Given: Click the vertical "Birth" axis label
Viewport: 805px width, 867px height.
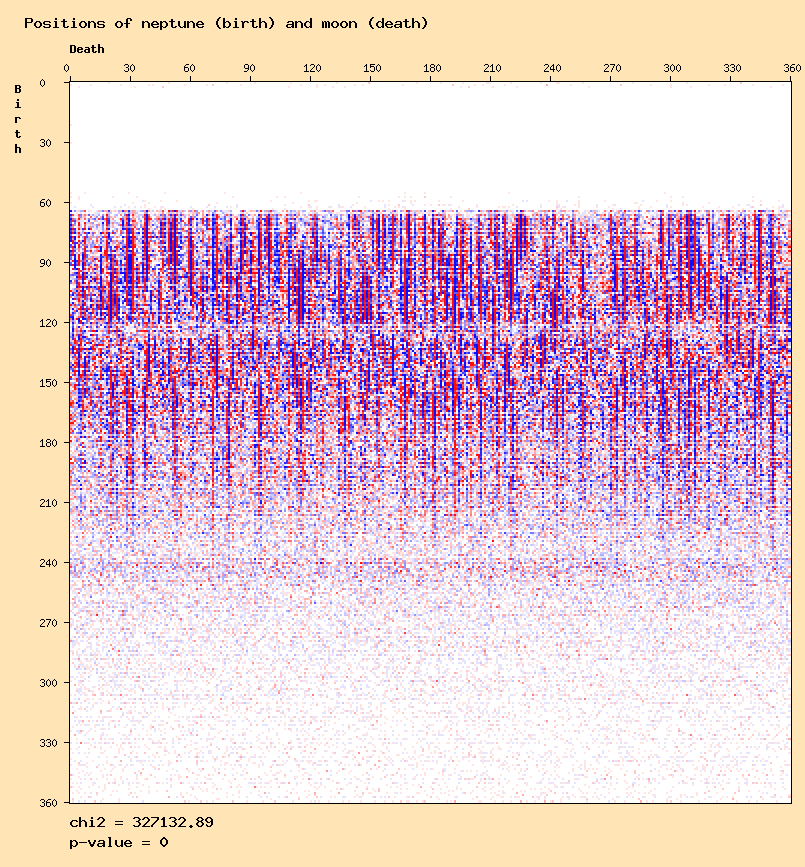Looking at the screenshot, I should point(18,119).
